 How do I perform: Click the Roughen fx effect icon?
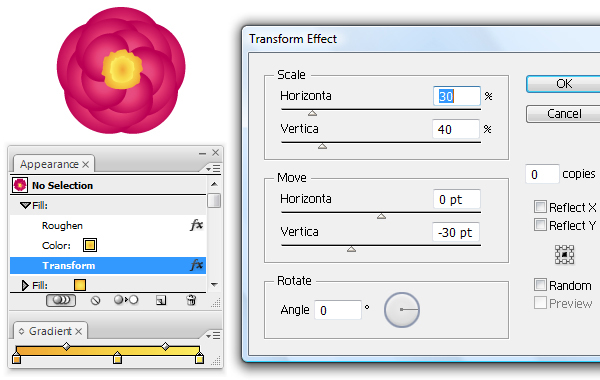(197, 225)
